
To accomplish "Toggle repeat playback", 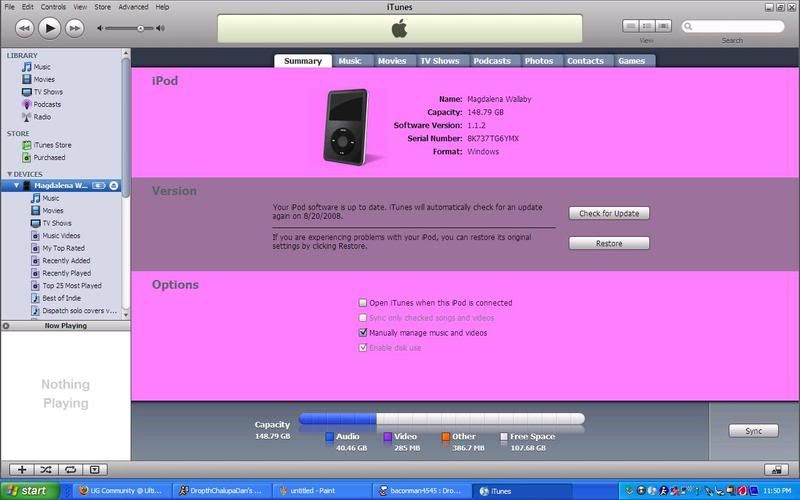I will (70, 469).
